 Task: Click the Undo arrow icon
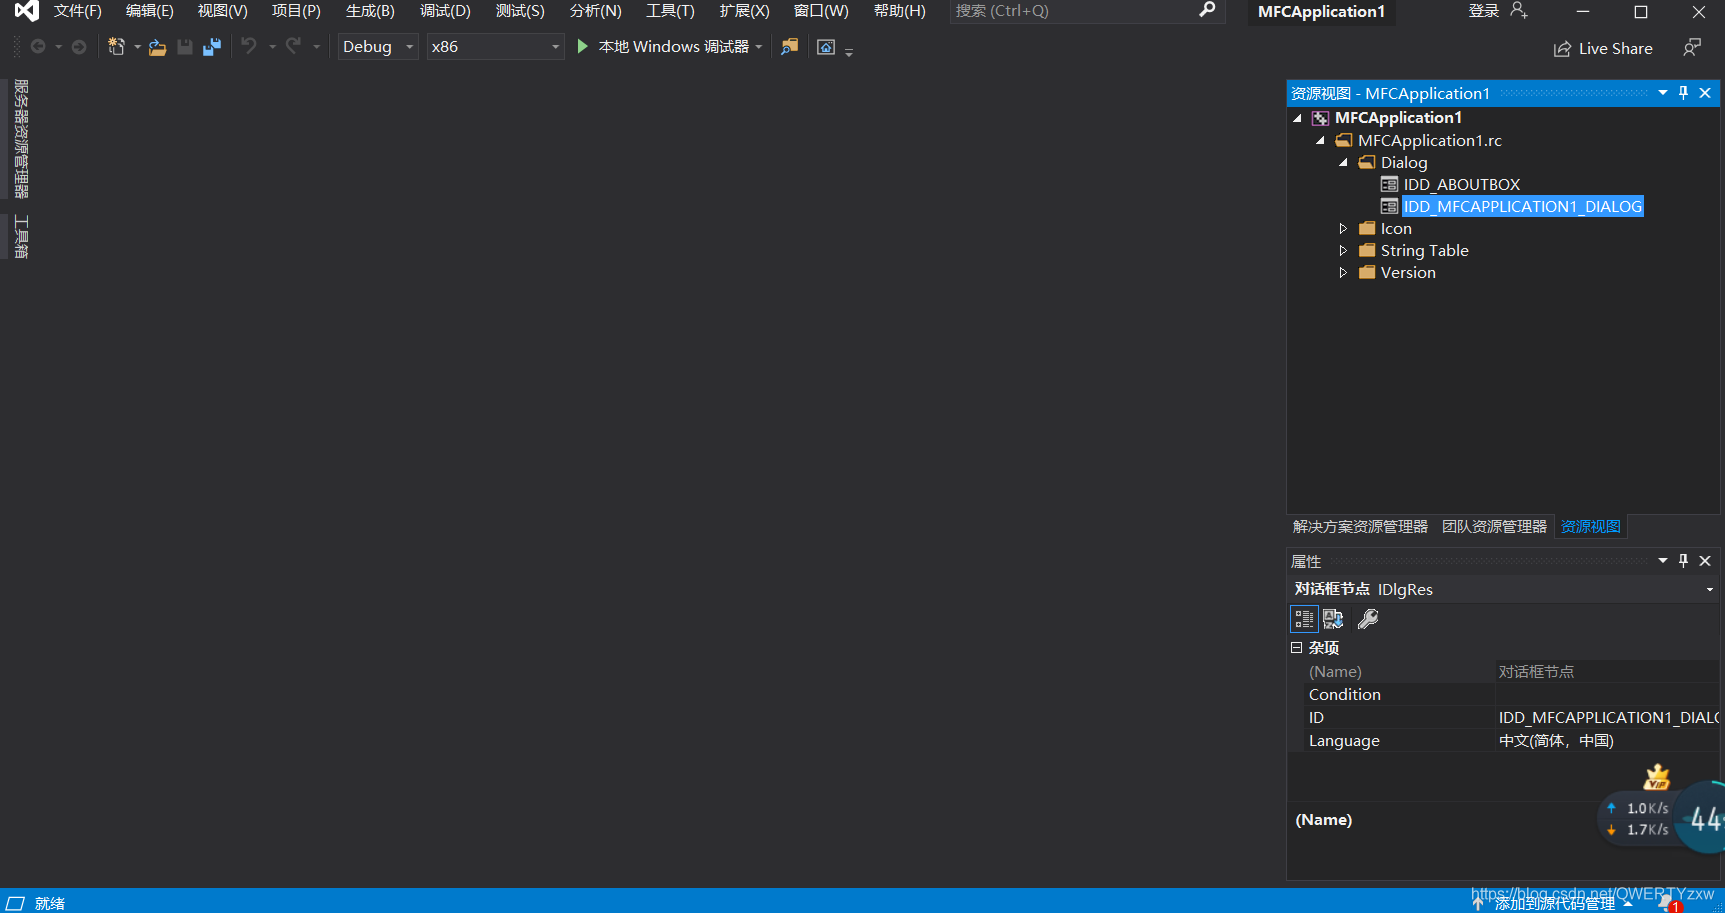click(x=249, y=46)
